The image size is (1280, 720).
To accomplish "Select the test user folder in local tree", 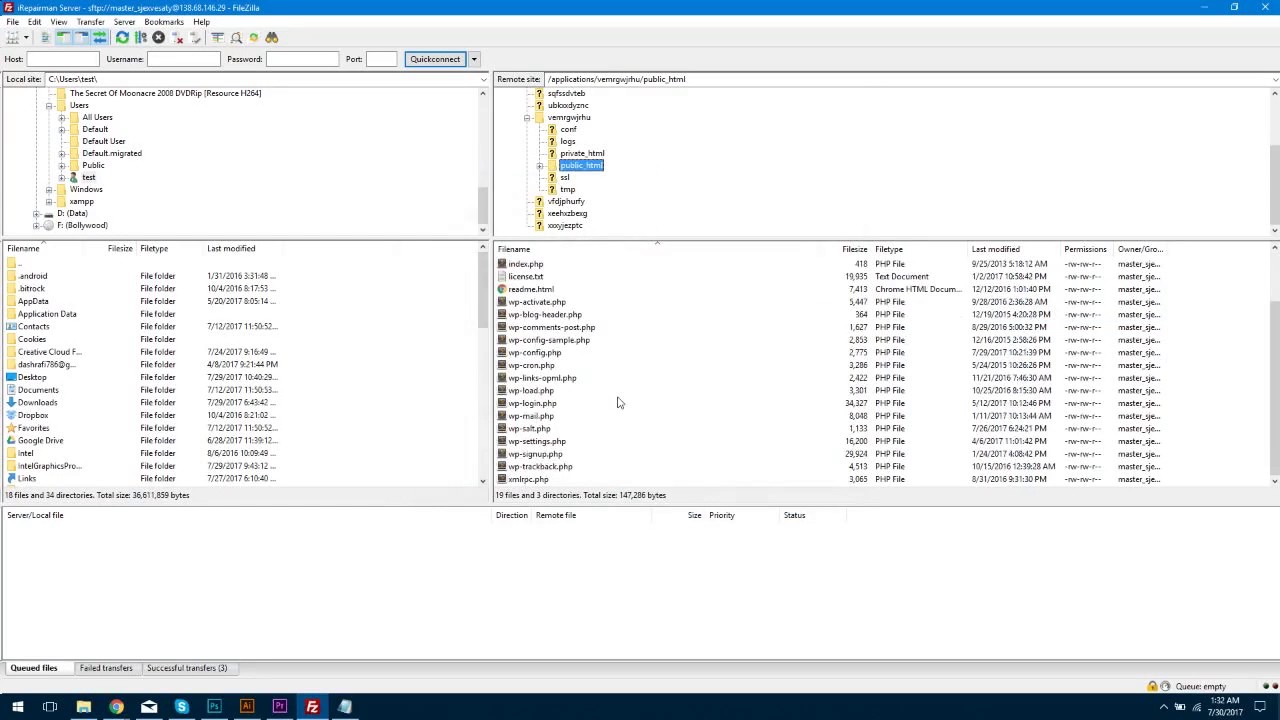I will [89, 177].
